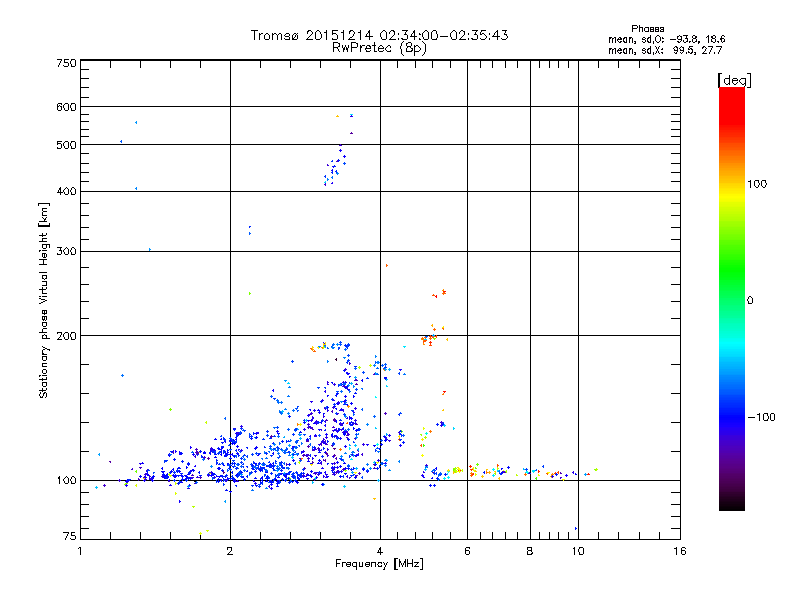Screen dimensions: 800x600
Task: Click the colorbar tick label '-100'
Action: pyautogui.click(x=761, y=417)
